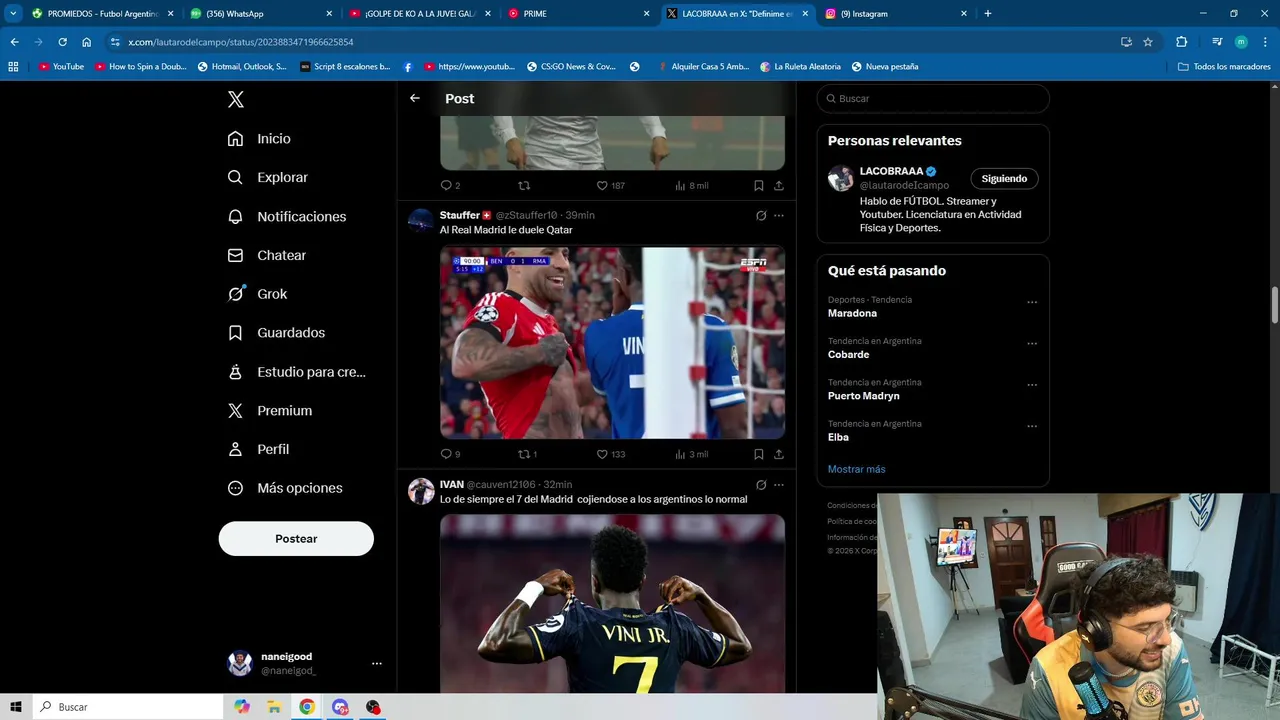Open Maradona trending topic
Viewport: 1280px width, 720px height.
[x=852, y=313]
